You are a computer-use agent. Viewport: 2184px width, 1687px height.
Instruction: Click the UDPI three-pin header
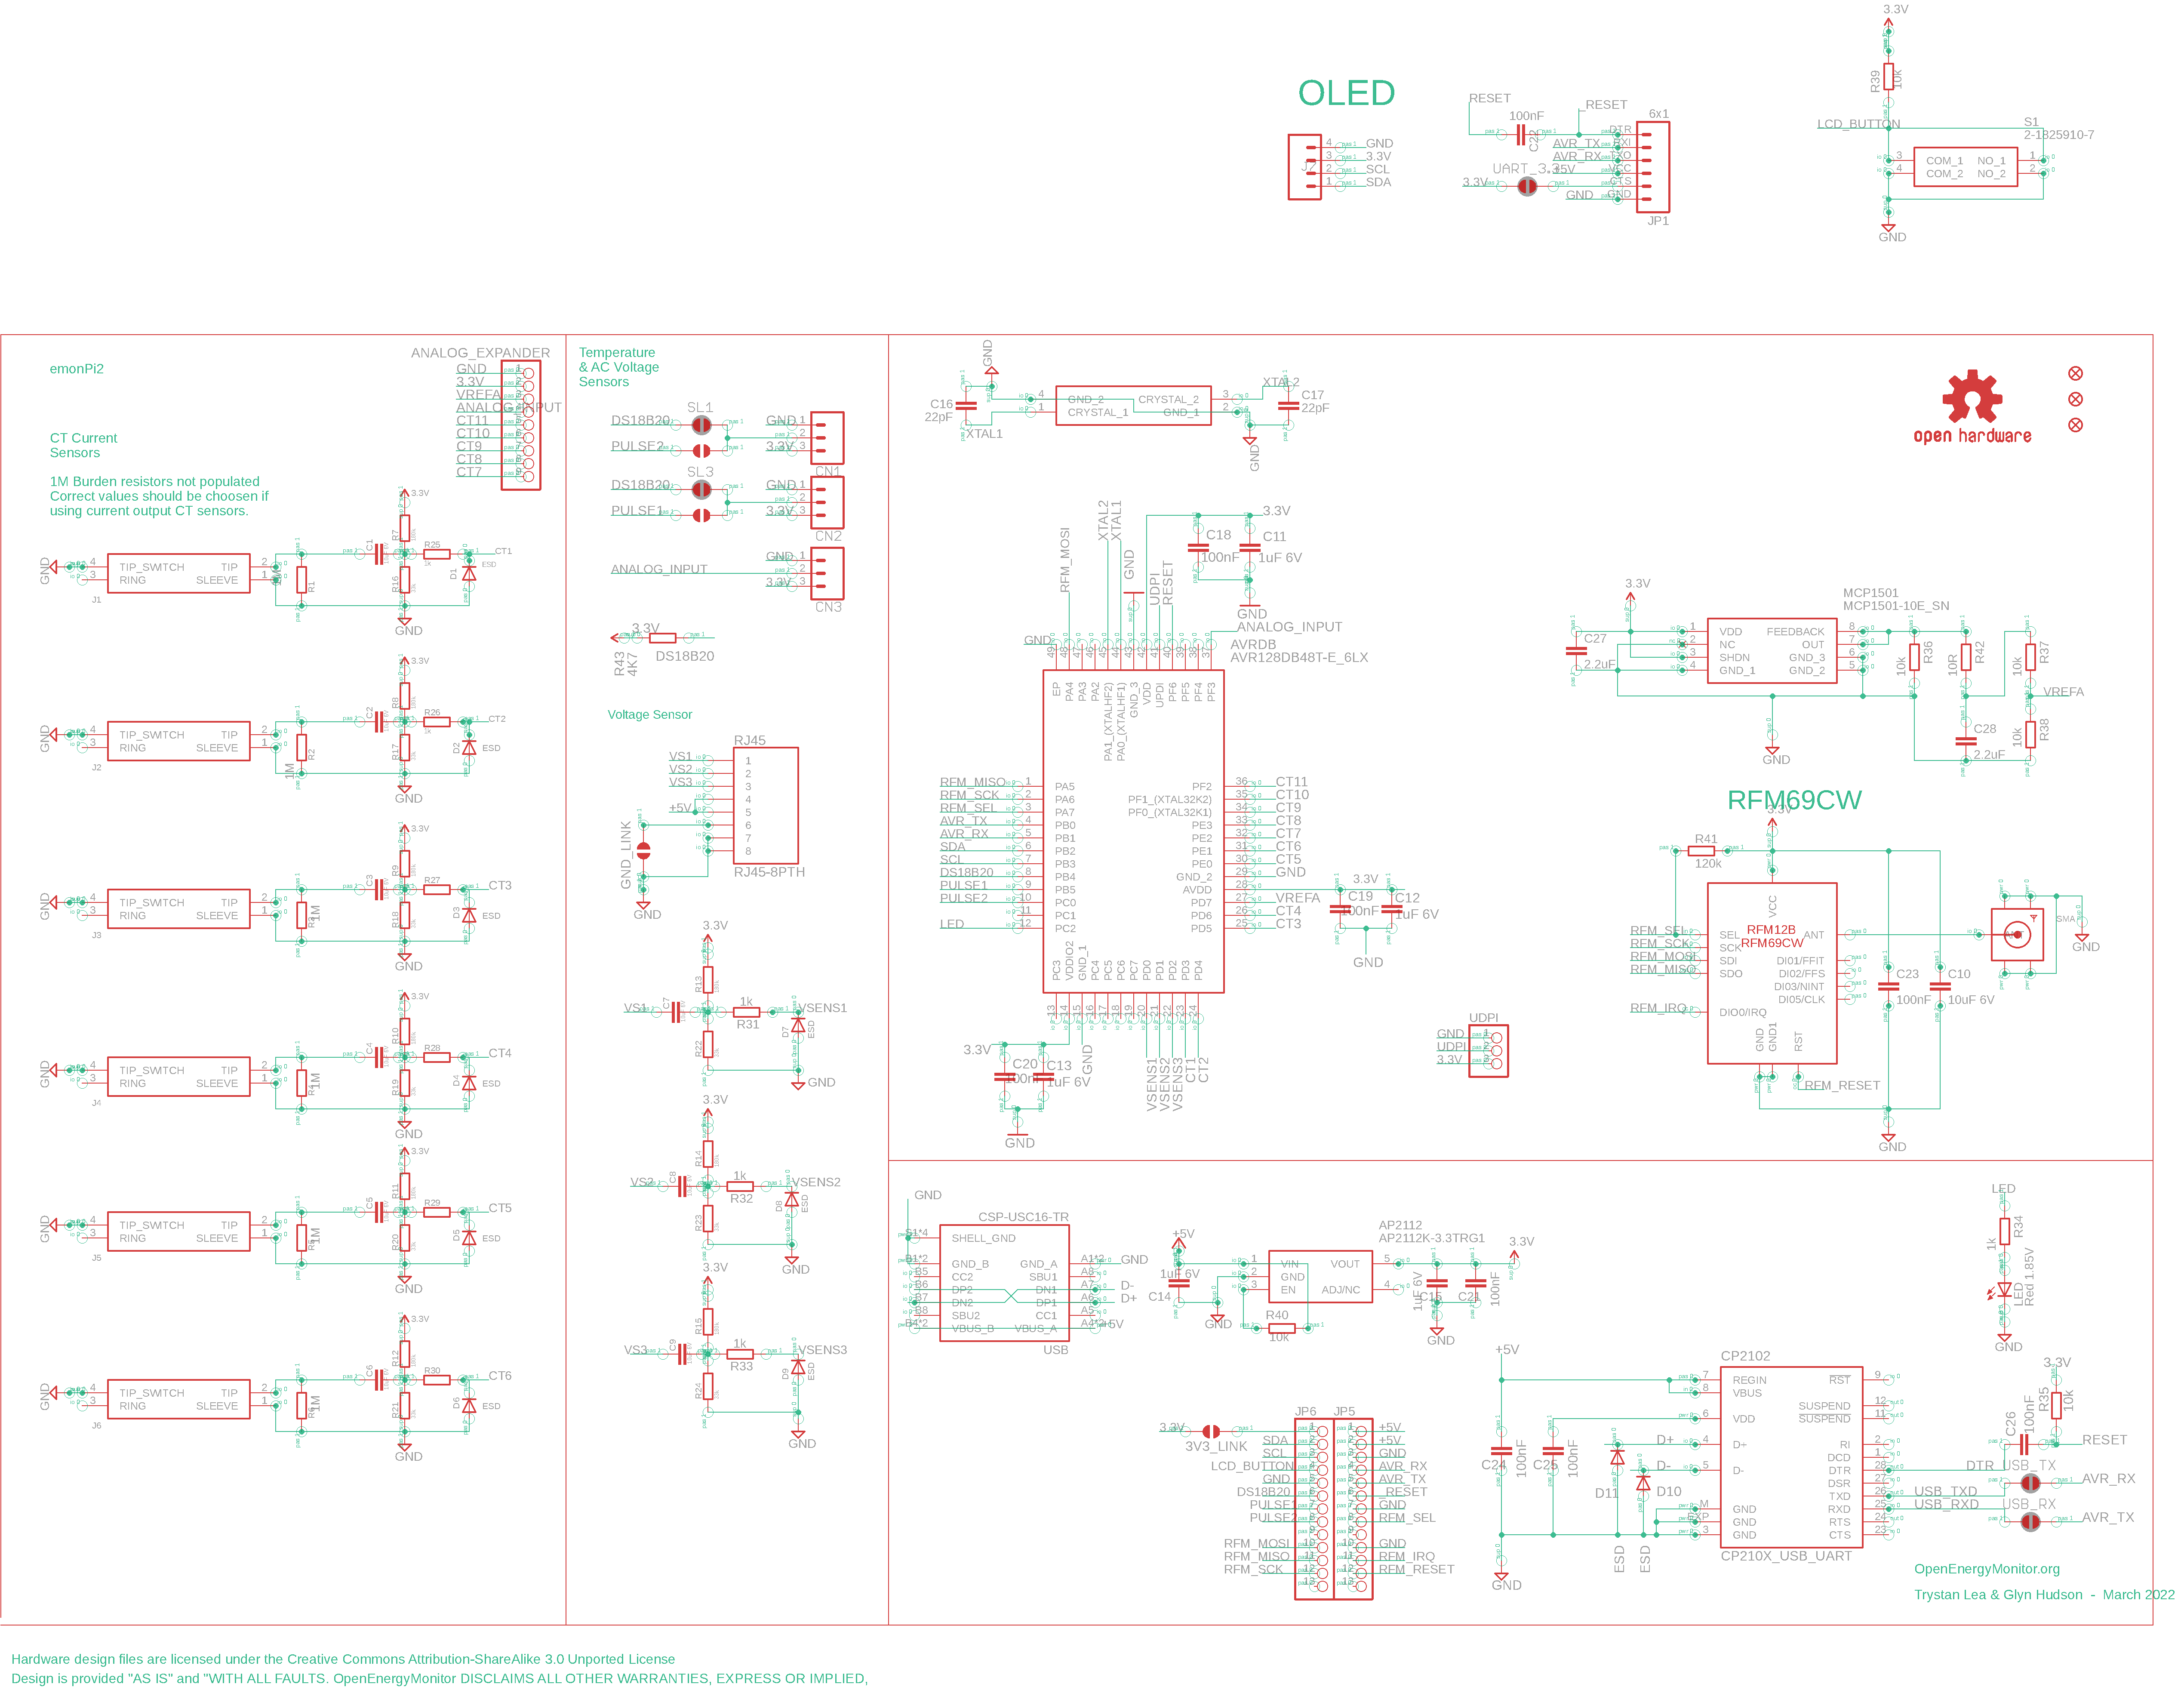coord(1488,1051)
